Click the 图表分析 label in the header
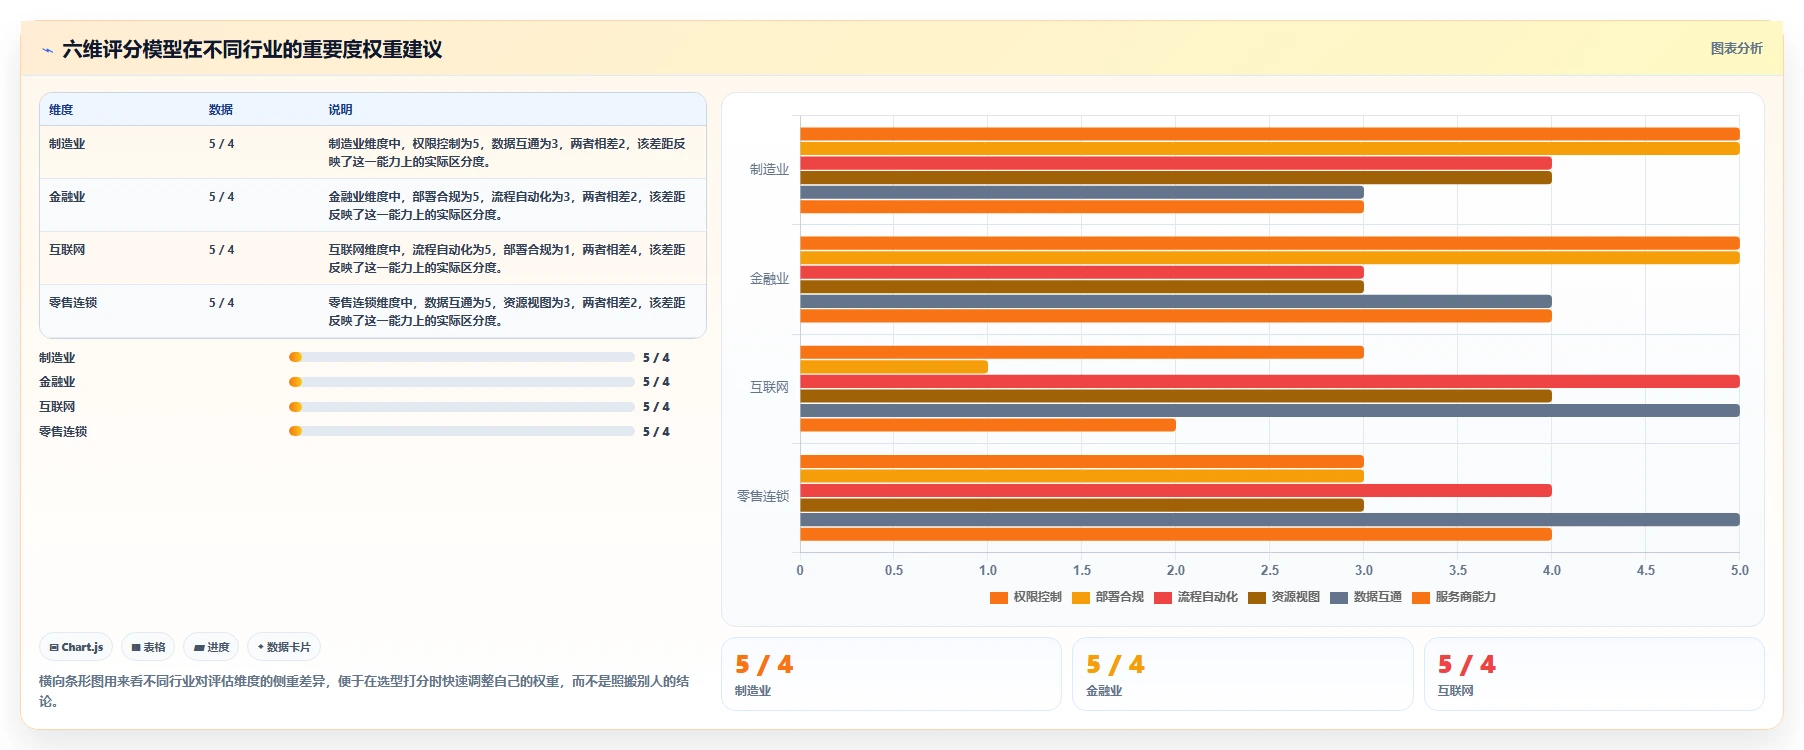1804x750 pixels. click(x=1736, y=48)
